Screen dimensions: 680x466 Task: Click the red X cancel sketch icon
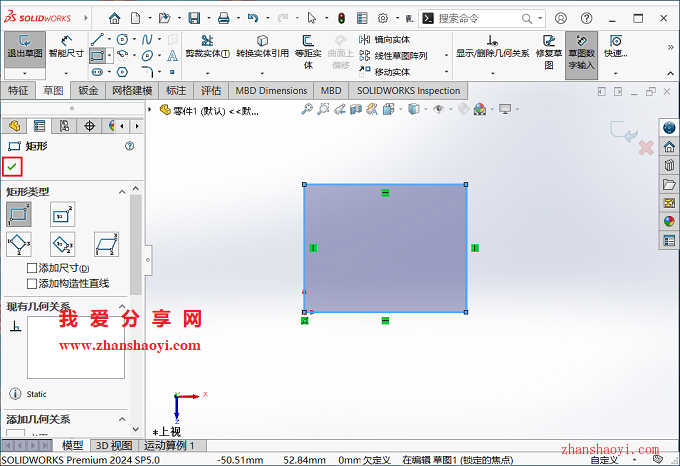coord(646,148)
